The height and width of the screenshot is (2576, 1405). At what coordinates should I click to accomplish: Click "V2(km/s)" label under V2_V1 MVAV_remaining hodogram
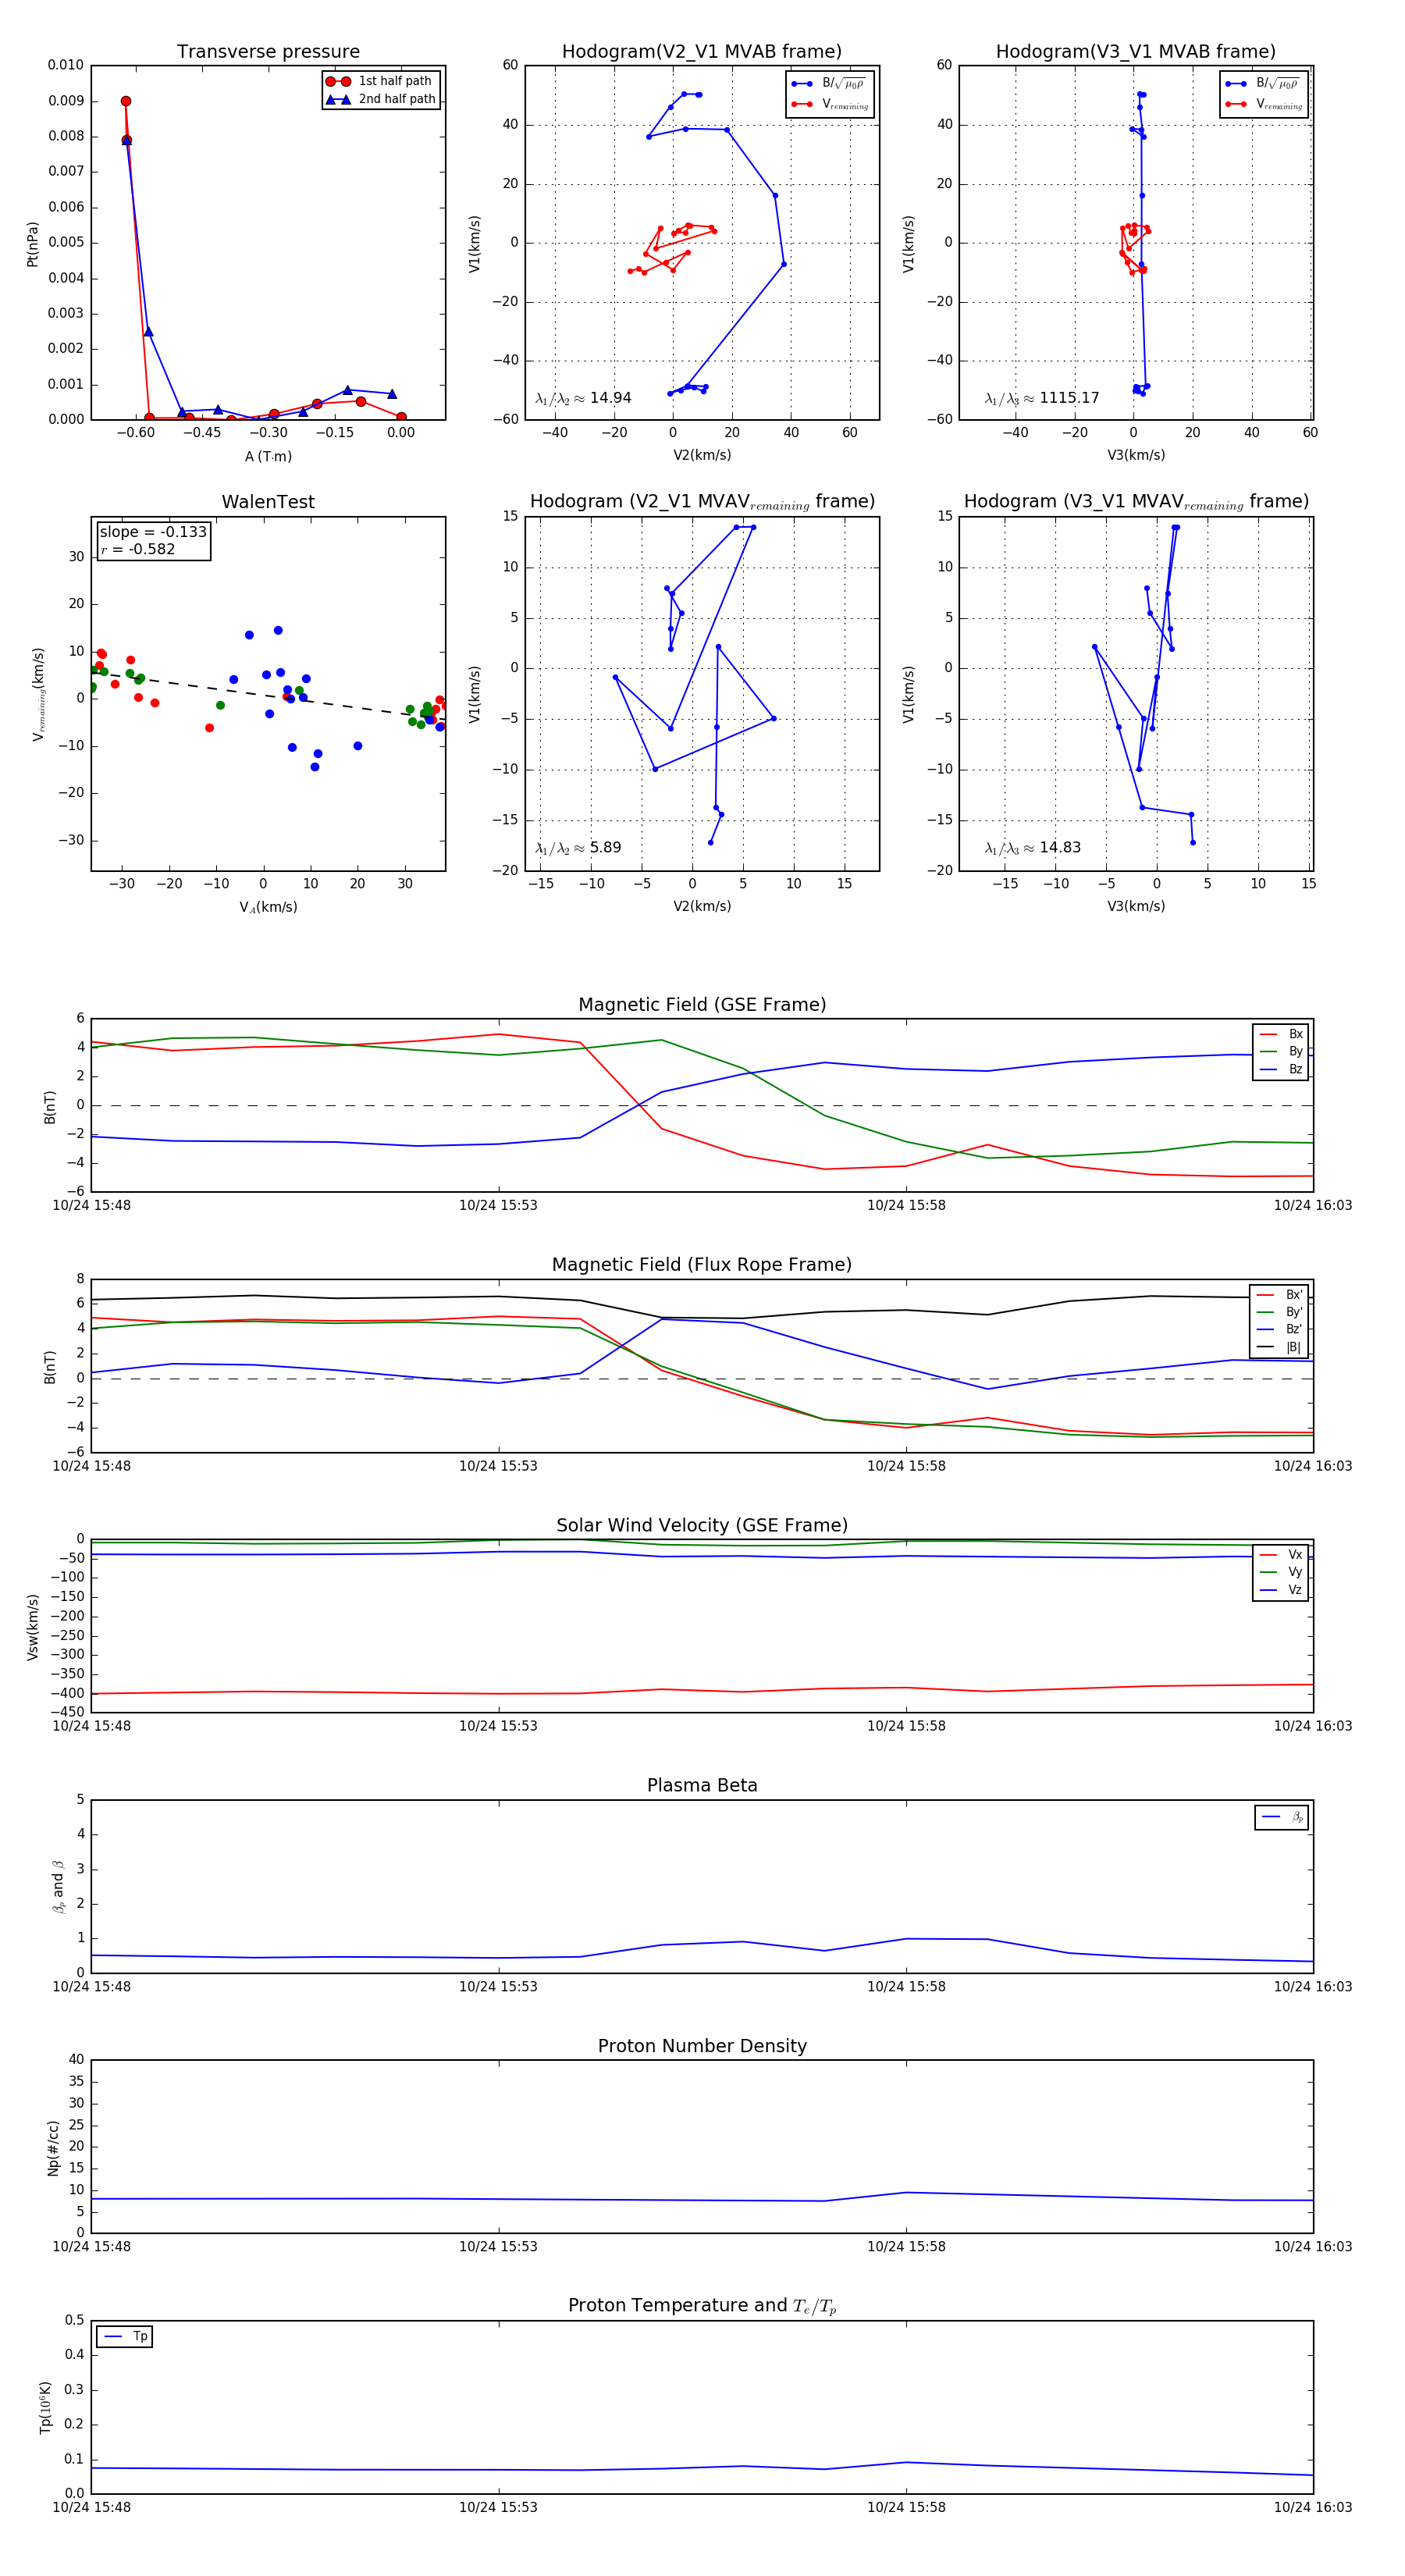click(x=702, y=906)
